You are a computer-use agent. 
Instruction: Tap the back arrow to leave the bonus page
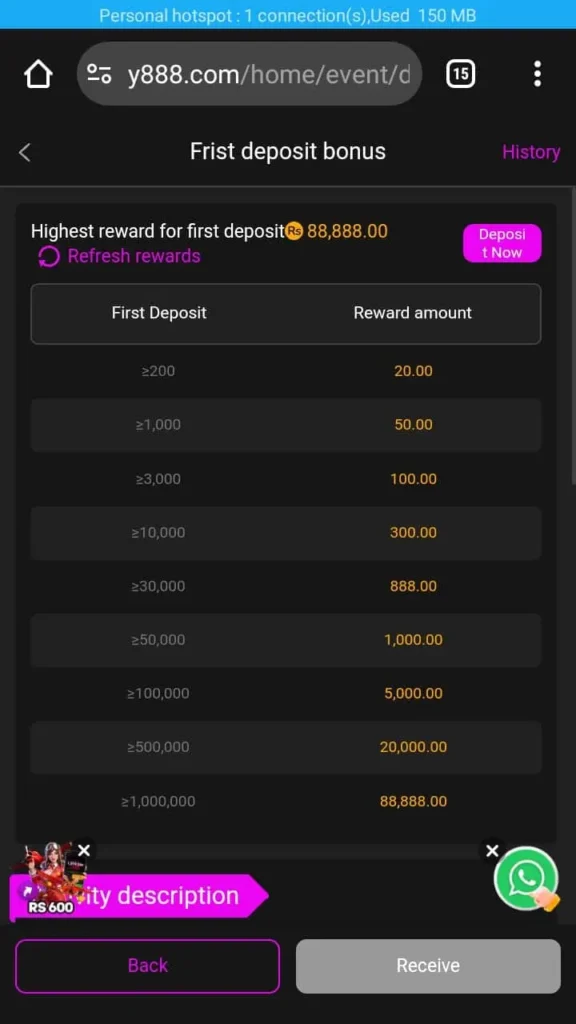[x=24, y=151]
